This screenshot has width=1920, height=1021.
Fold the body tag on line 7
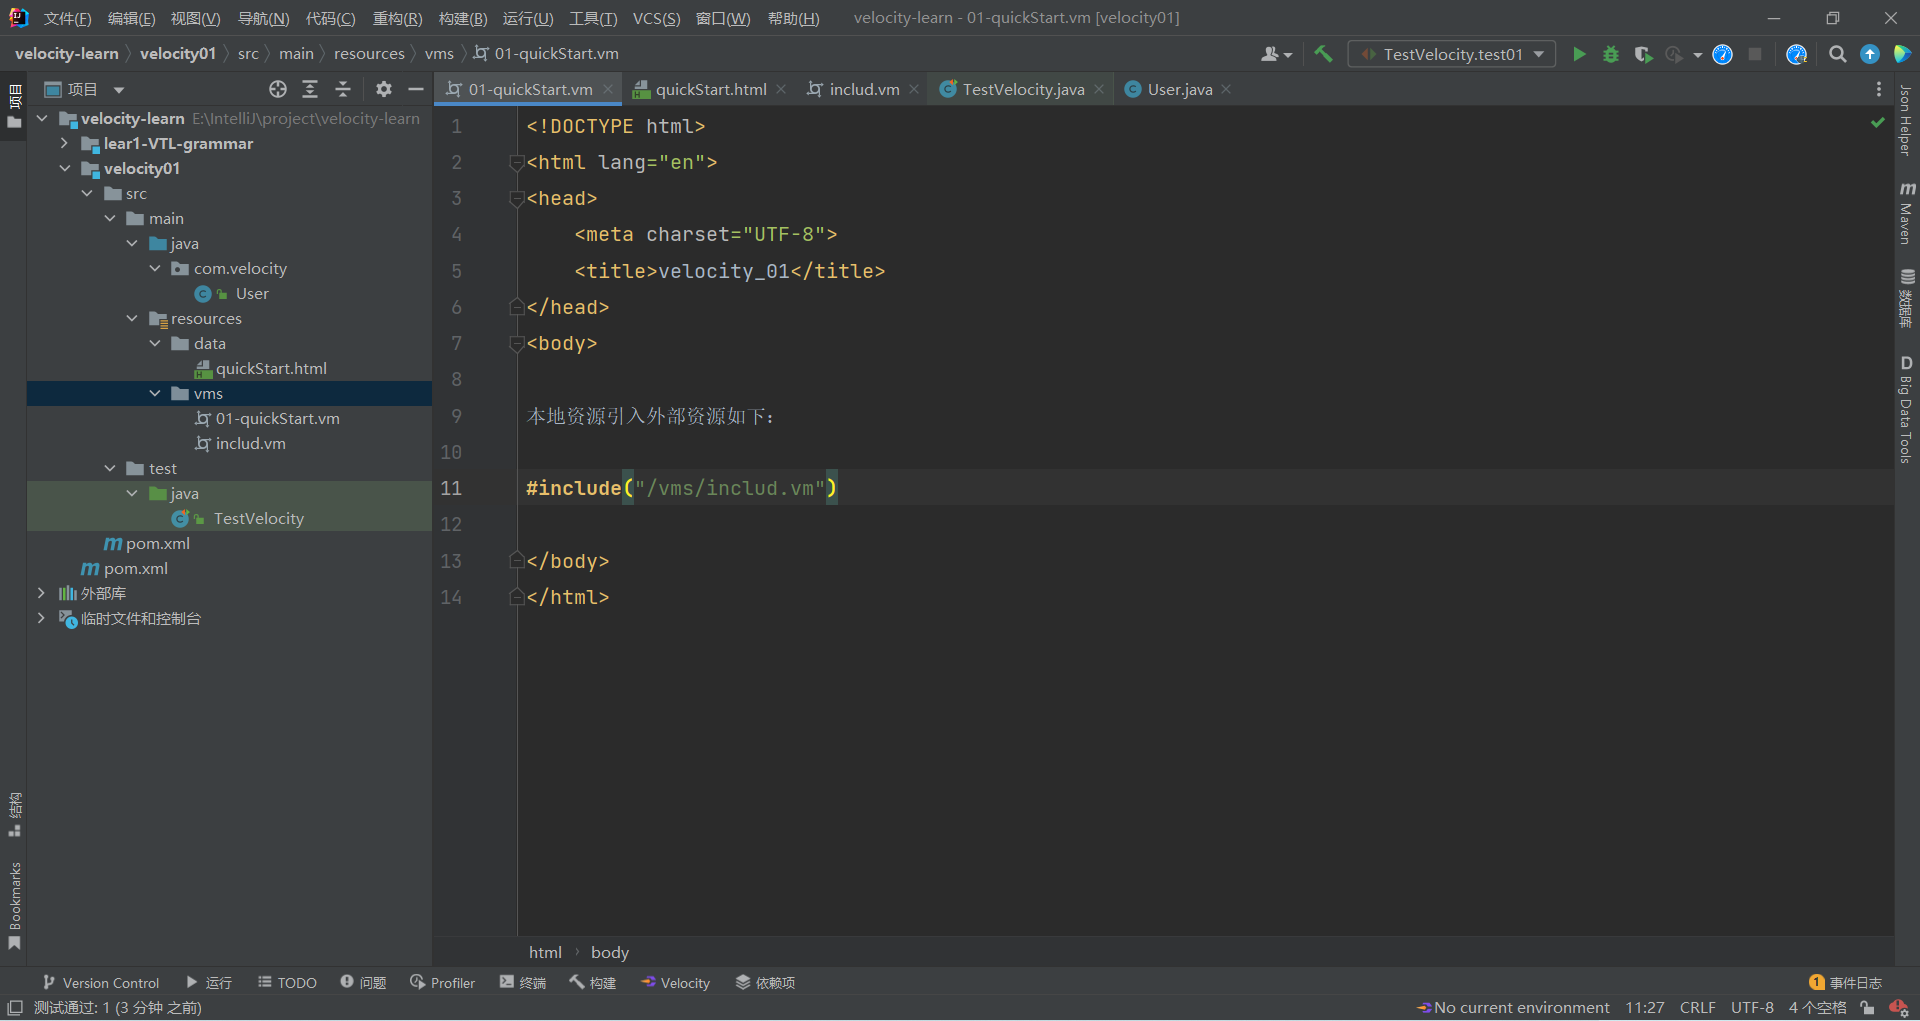[x=517, y=343]
